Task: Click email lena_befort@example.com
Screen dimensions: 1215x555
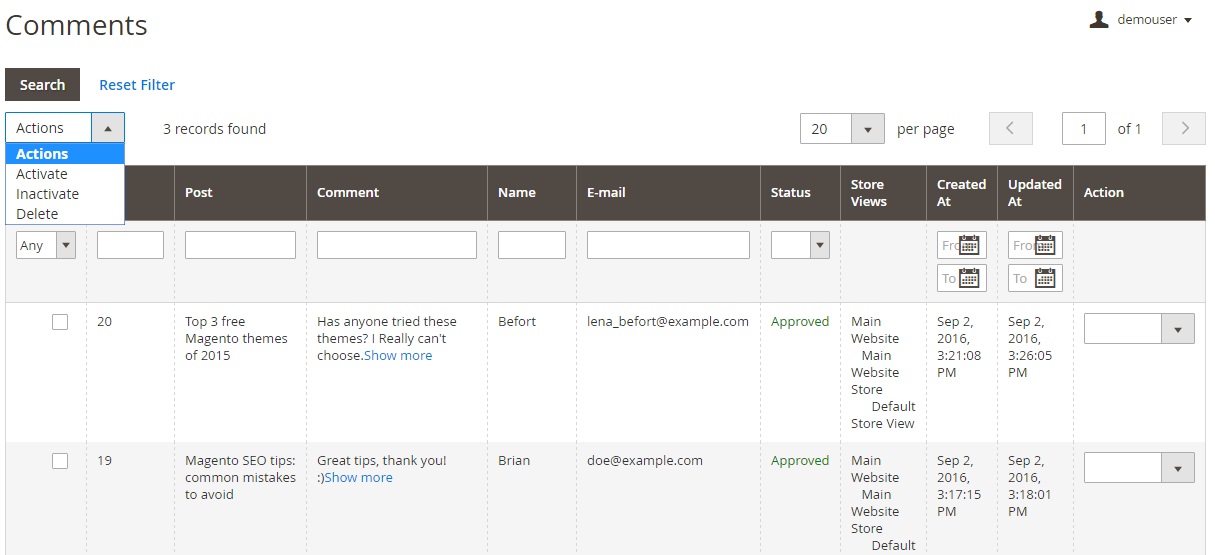Action: (668, 322)
